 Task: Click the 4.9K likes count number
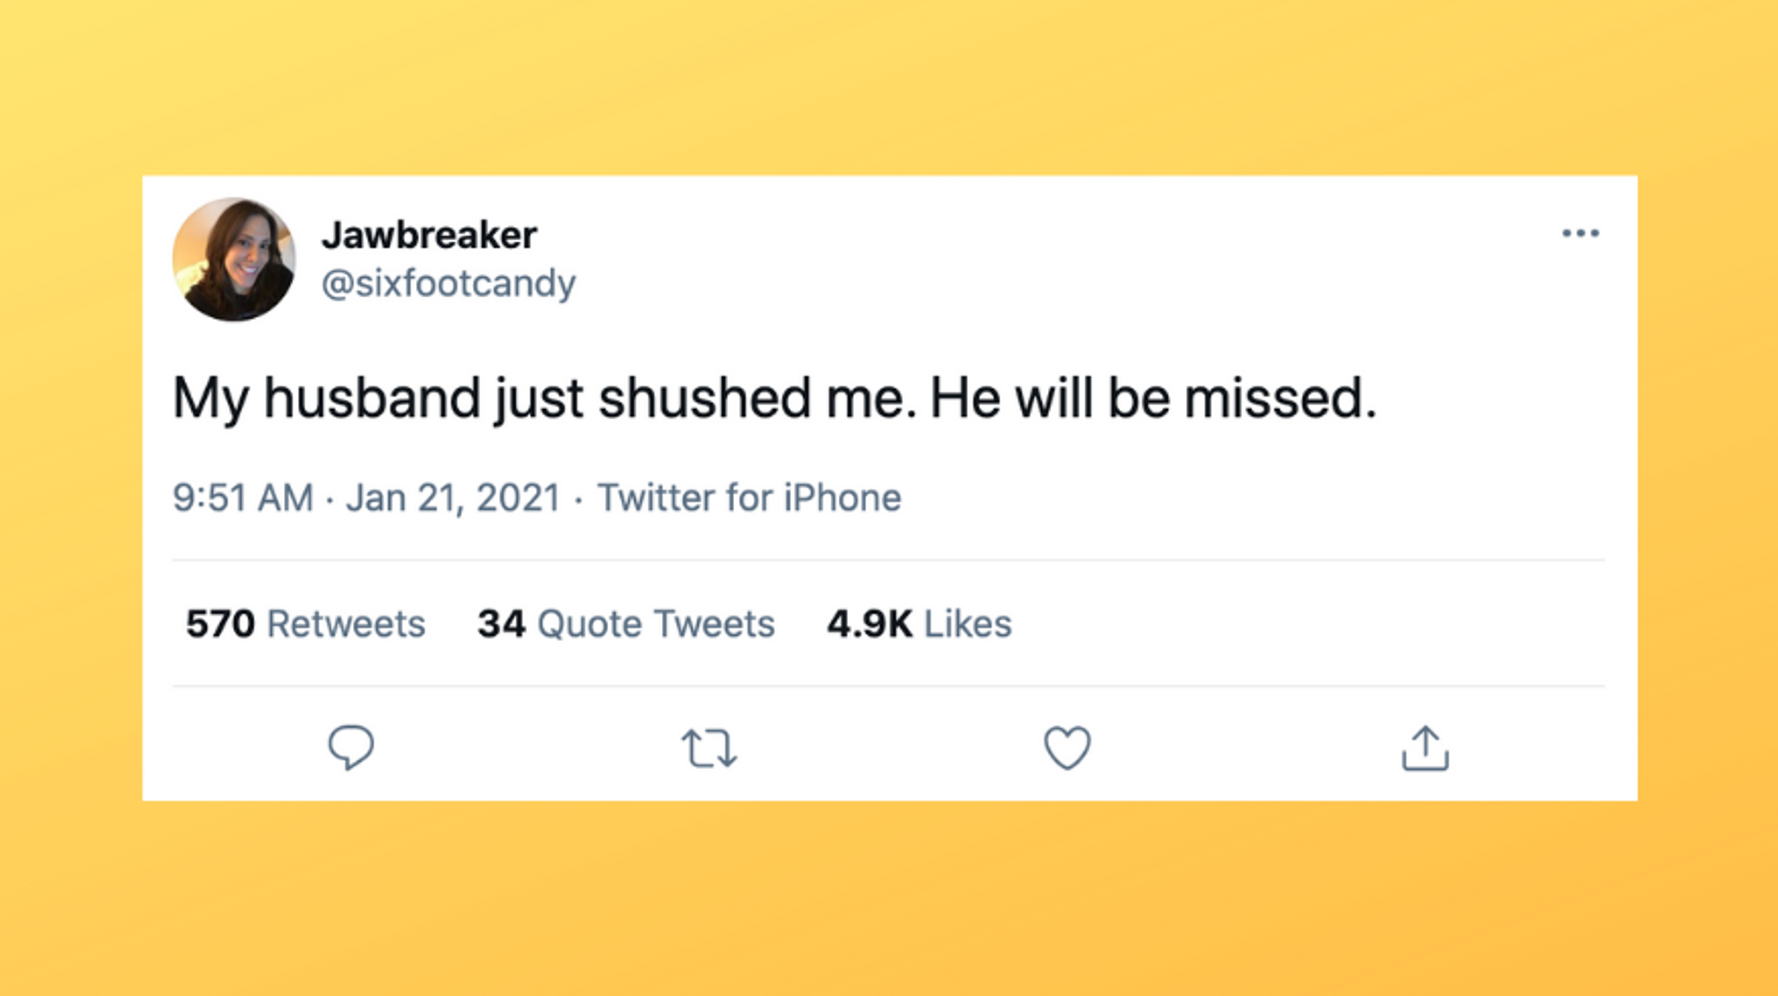pyautogui.click(x=869, y=624)
